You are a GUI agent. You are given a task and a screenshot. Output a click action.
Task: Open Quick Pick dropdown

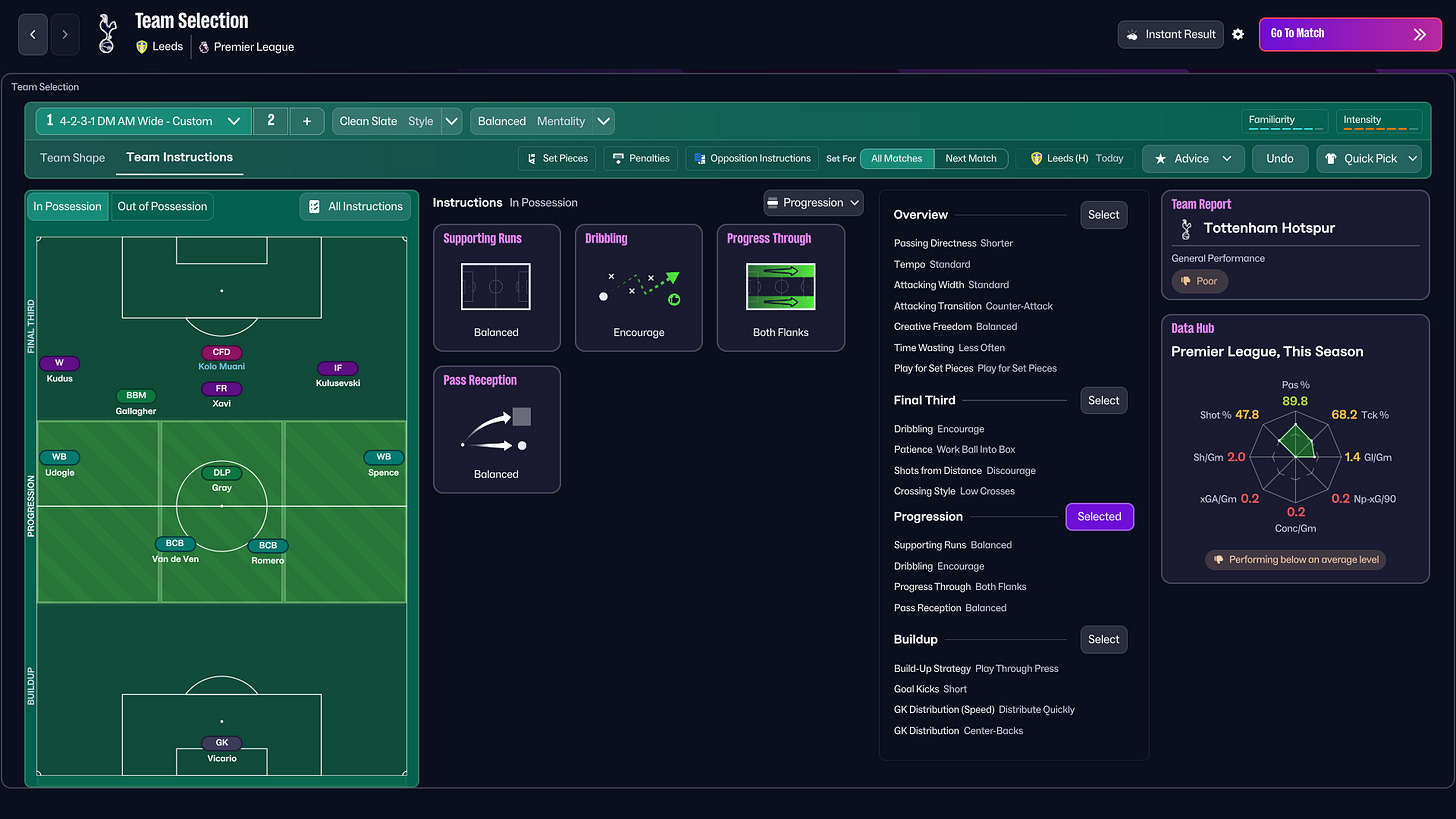coord(1369,158)
